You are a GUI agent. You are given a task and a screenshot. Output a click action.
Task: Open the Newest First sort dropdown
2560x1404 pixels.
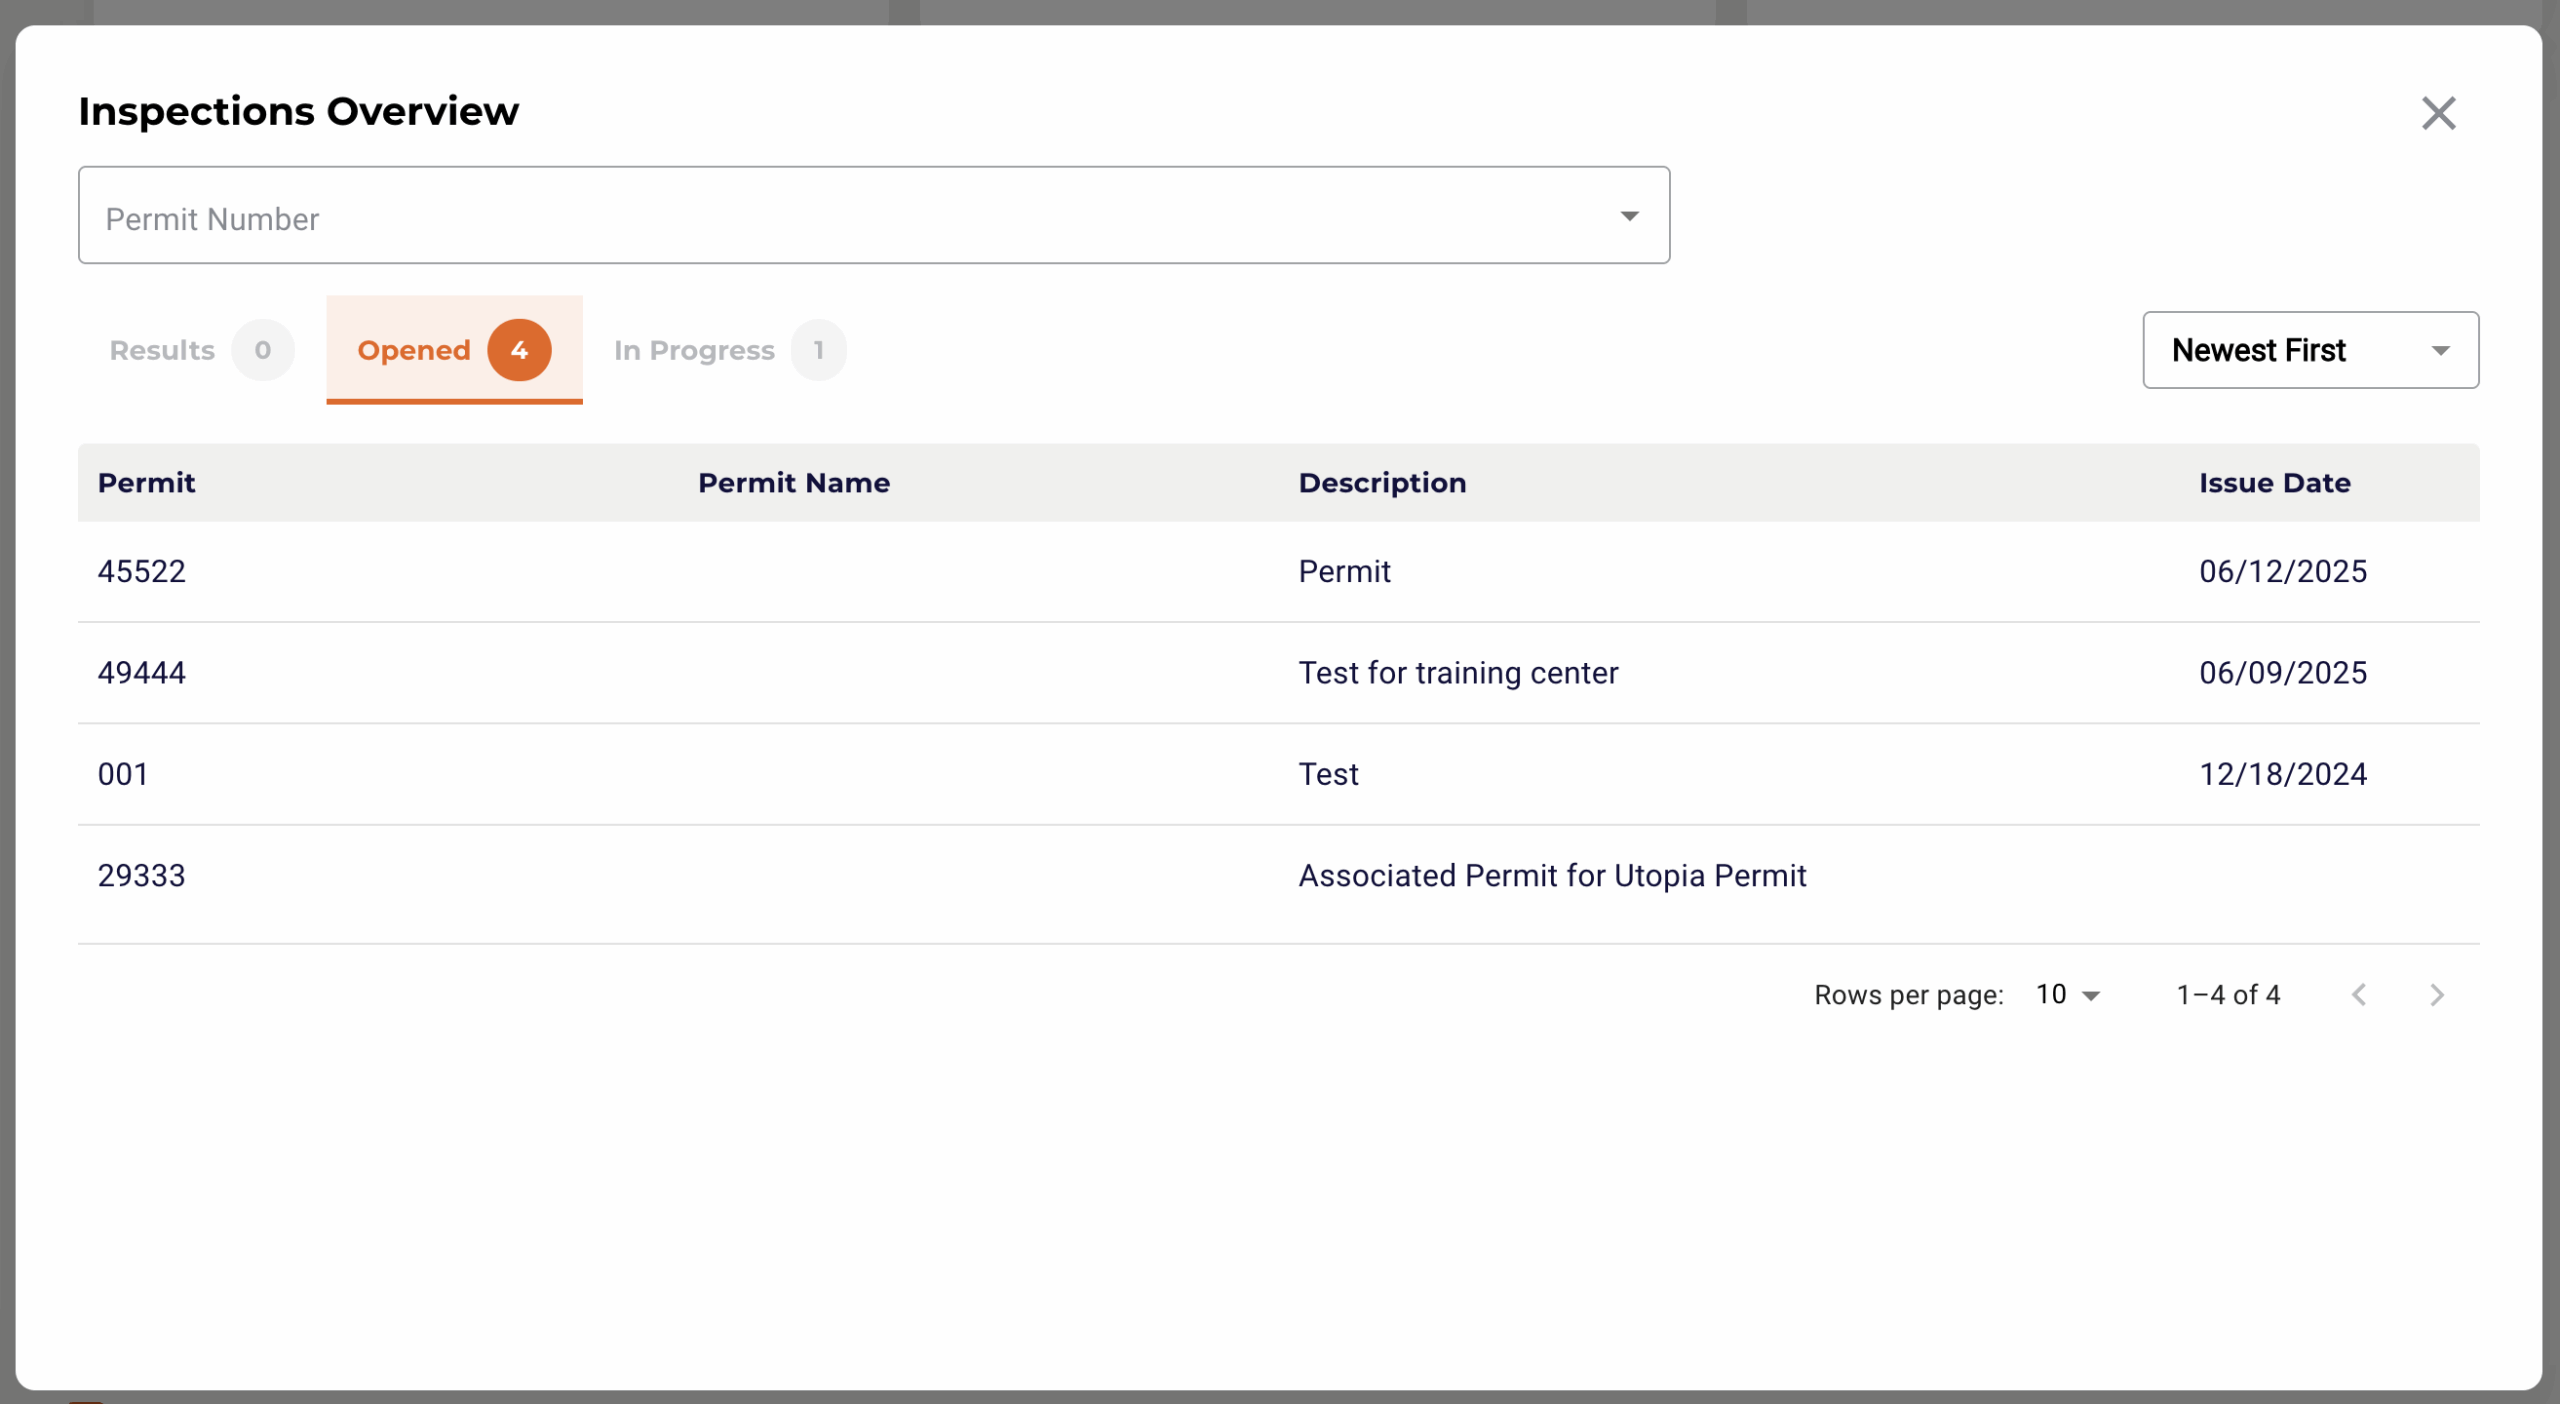point(2310,350)
